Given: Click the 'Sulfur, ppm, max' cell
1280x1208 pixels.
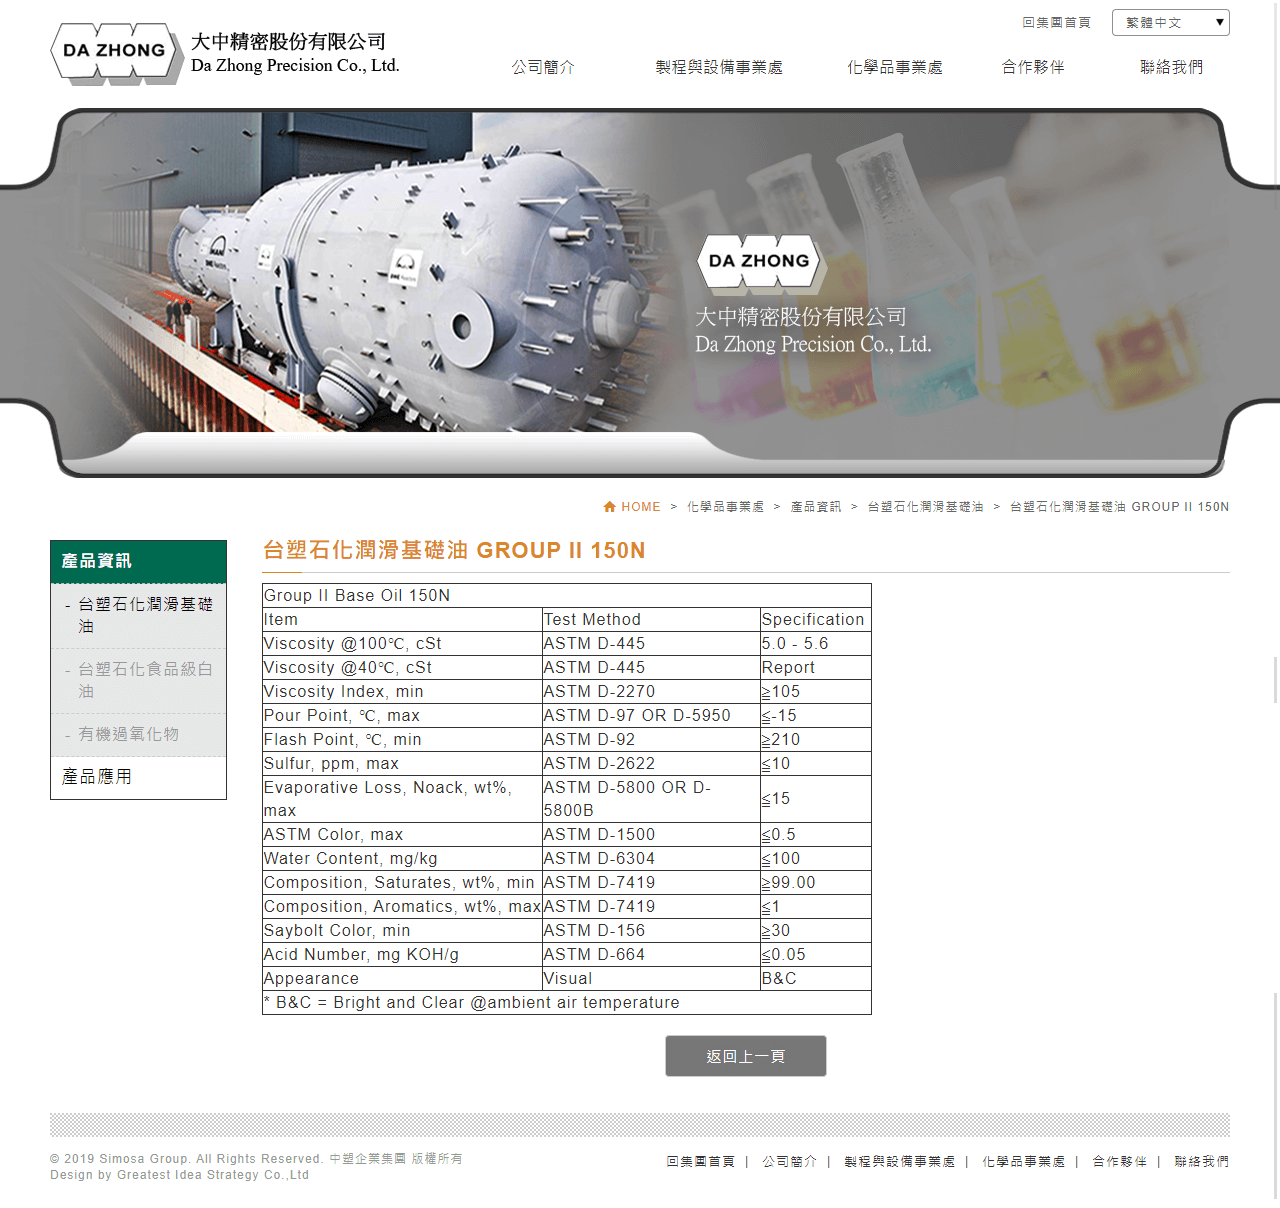Looking at the screenshot, I should (402, 764).
